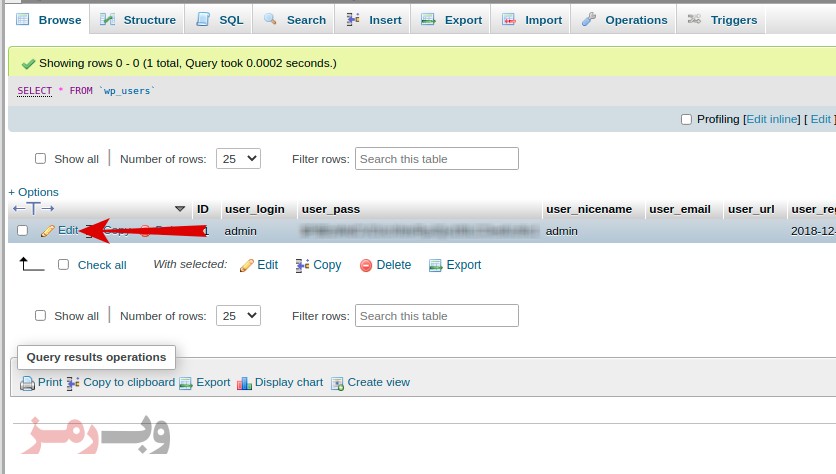Click Copy to clipboard icon
The height and width of the screenshot is (474, 836).
click(73, 383)
